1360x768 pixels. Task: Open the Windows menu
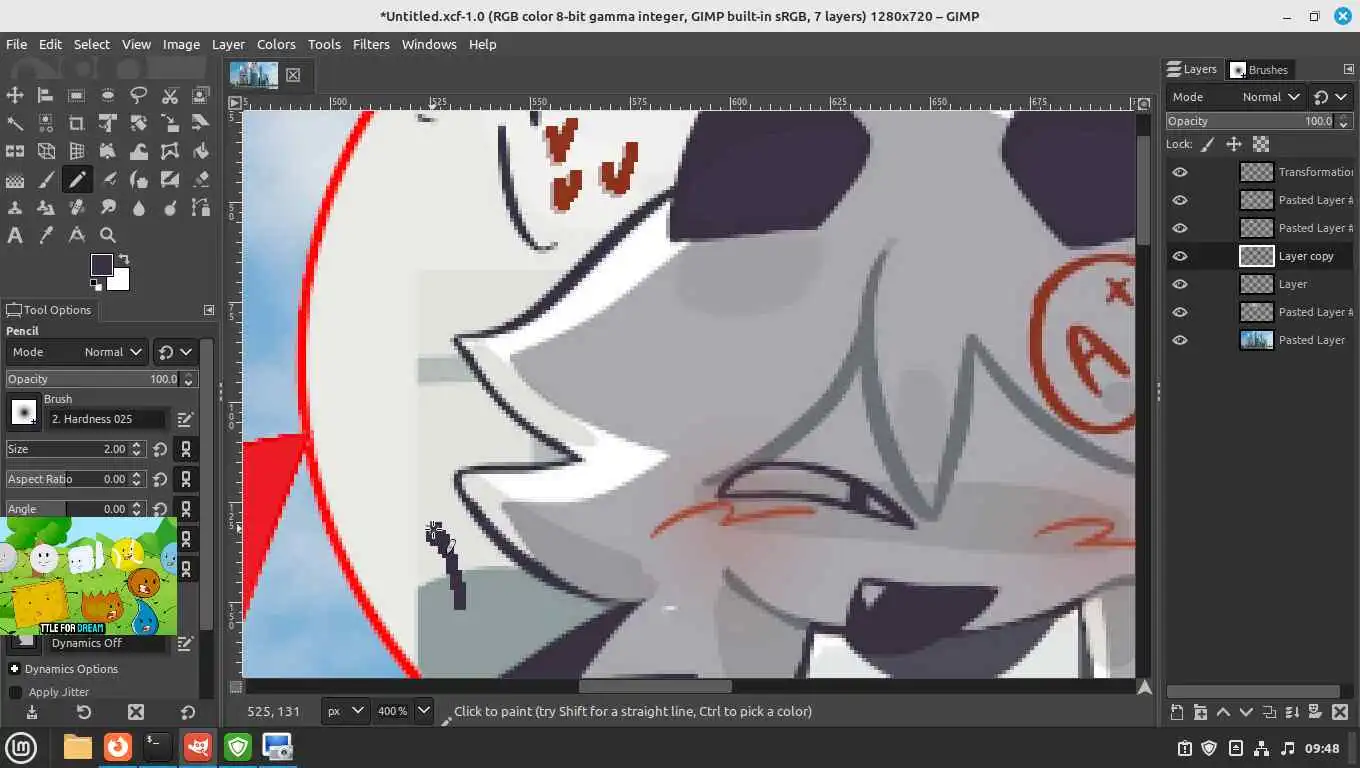429,44
